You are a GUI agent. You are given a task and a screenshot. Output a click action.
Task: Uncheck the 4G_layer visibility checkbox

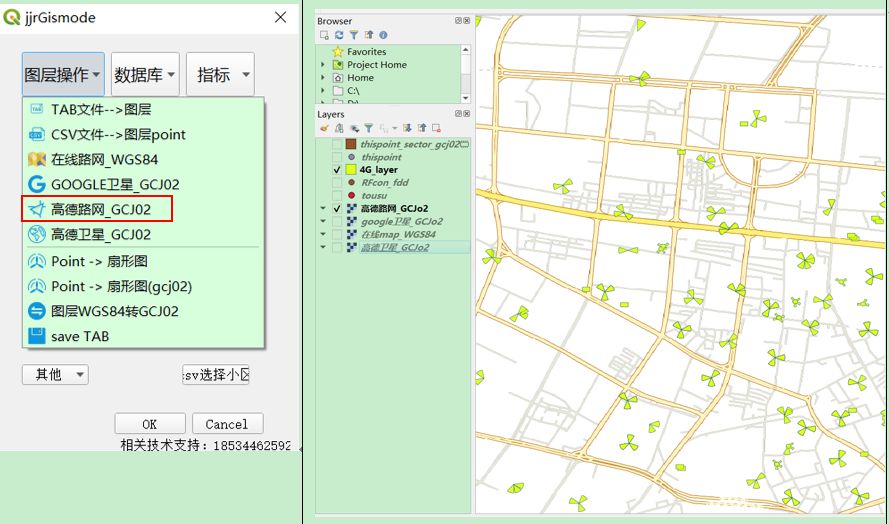coord(337,170)
